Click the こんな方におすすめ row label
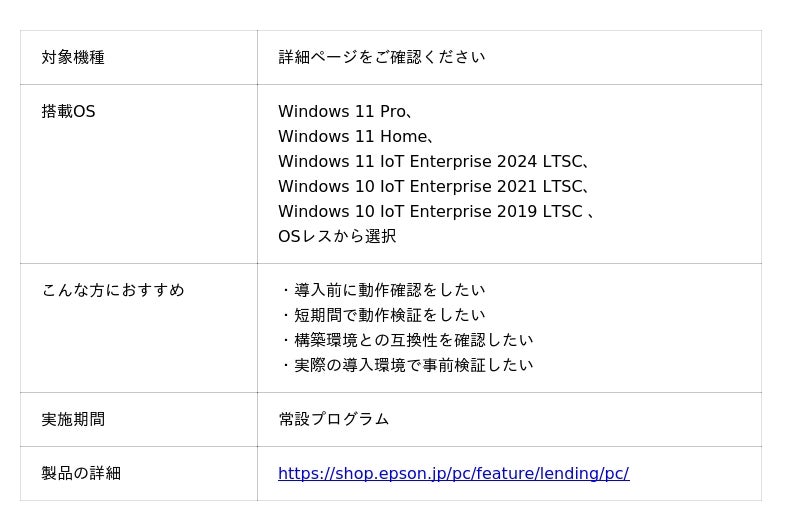Viewport: 800px width, 531px height. [x=113, y=291]
